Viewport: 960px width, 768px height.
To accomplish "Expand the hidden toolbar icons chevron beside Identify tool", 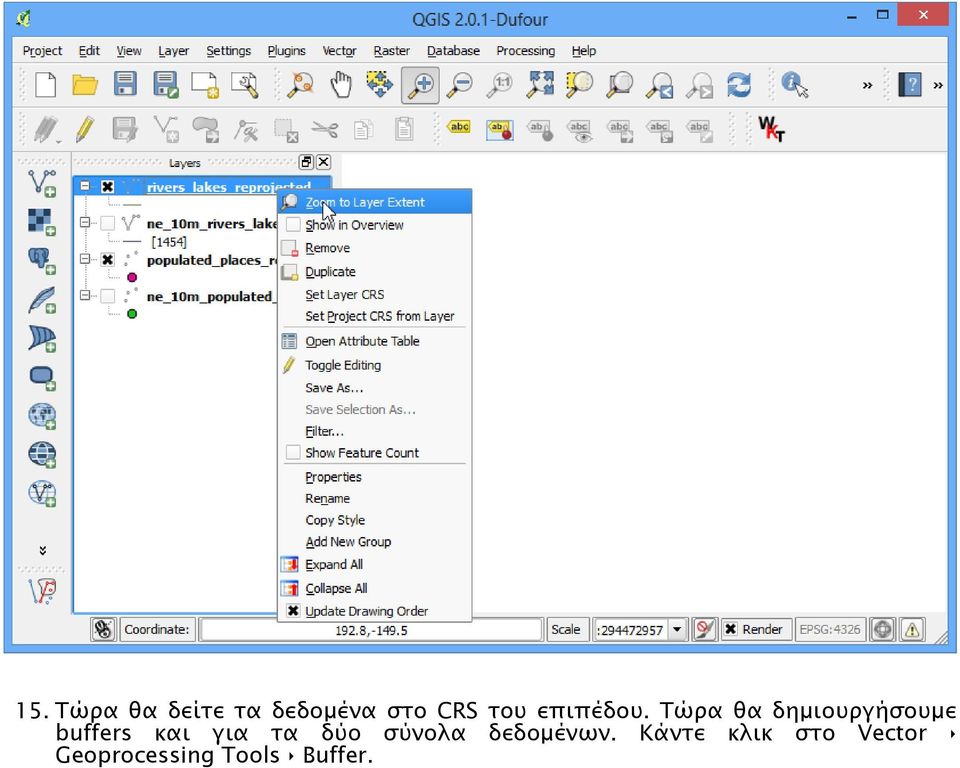I will 867,86.
